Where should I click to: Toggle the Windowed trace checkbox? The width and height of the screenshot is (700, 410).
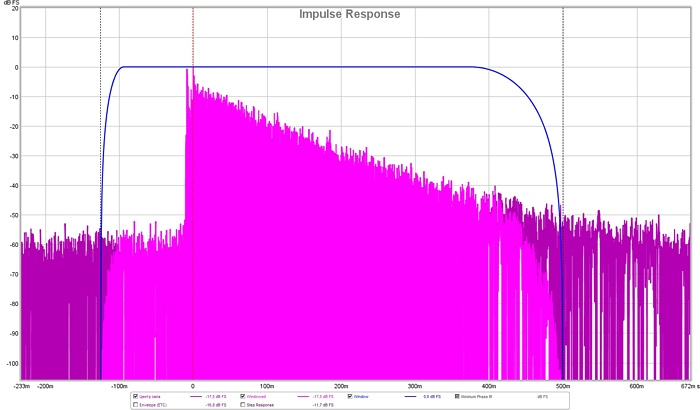point(242,396)
